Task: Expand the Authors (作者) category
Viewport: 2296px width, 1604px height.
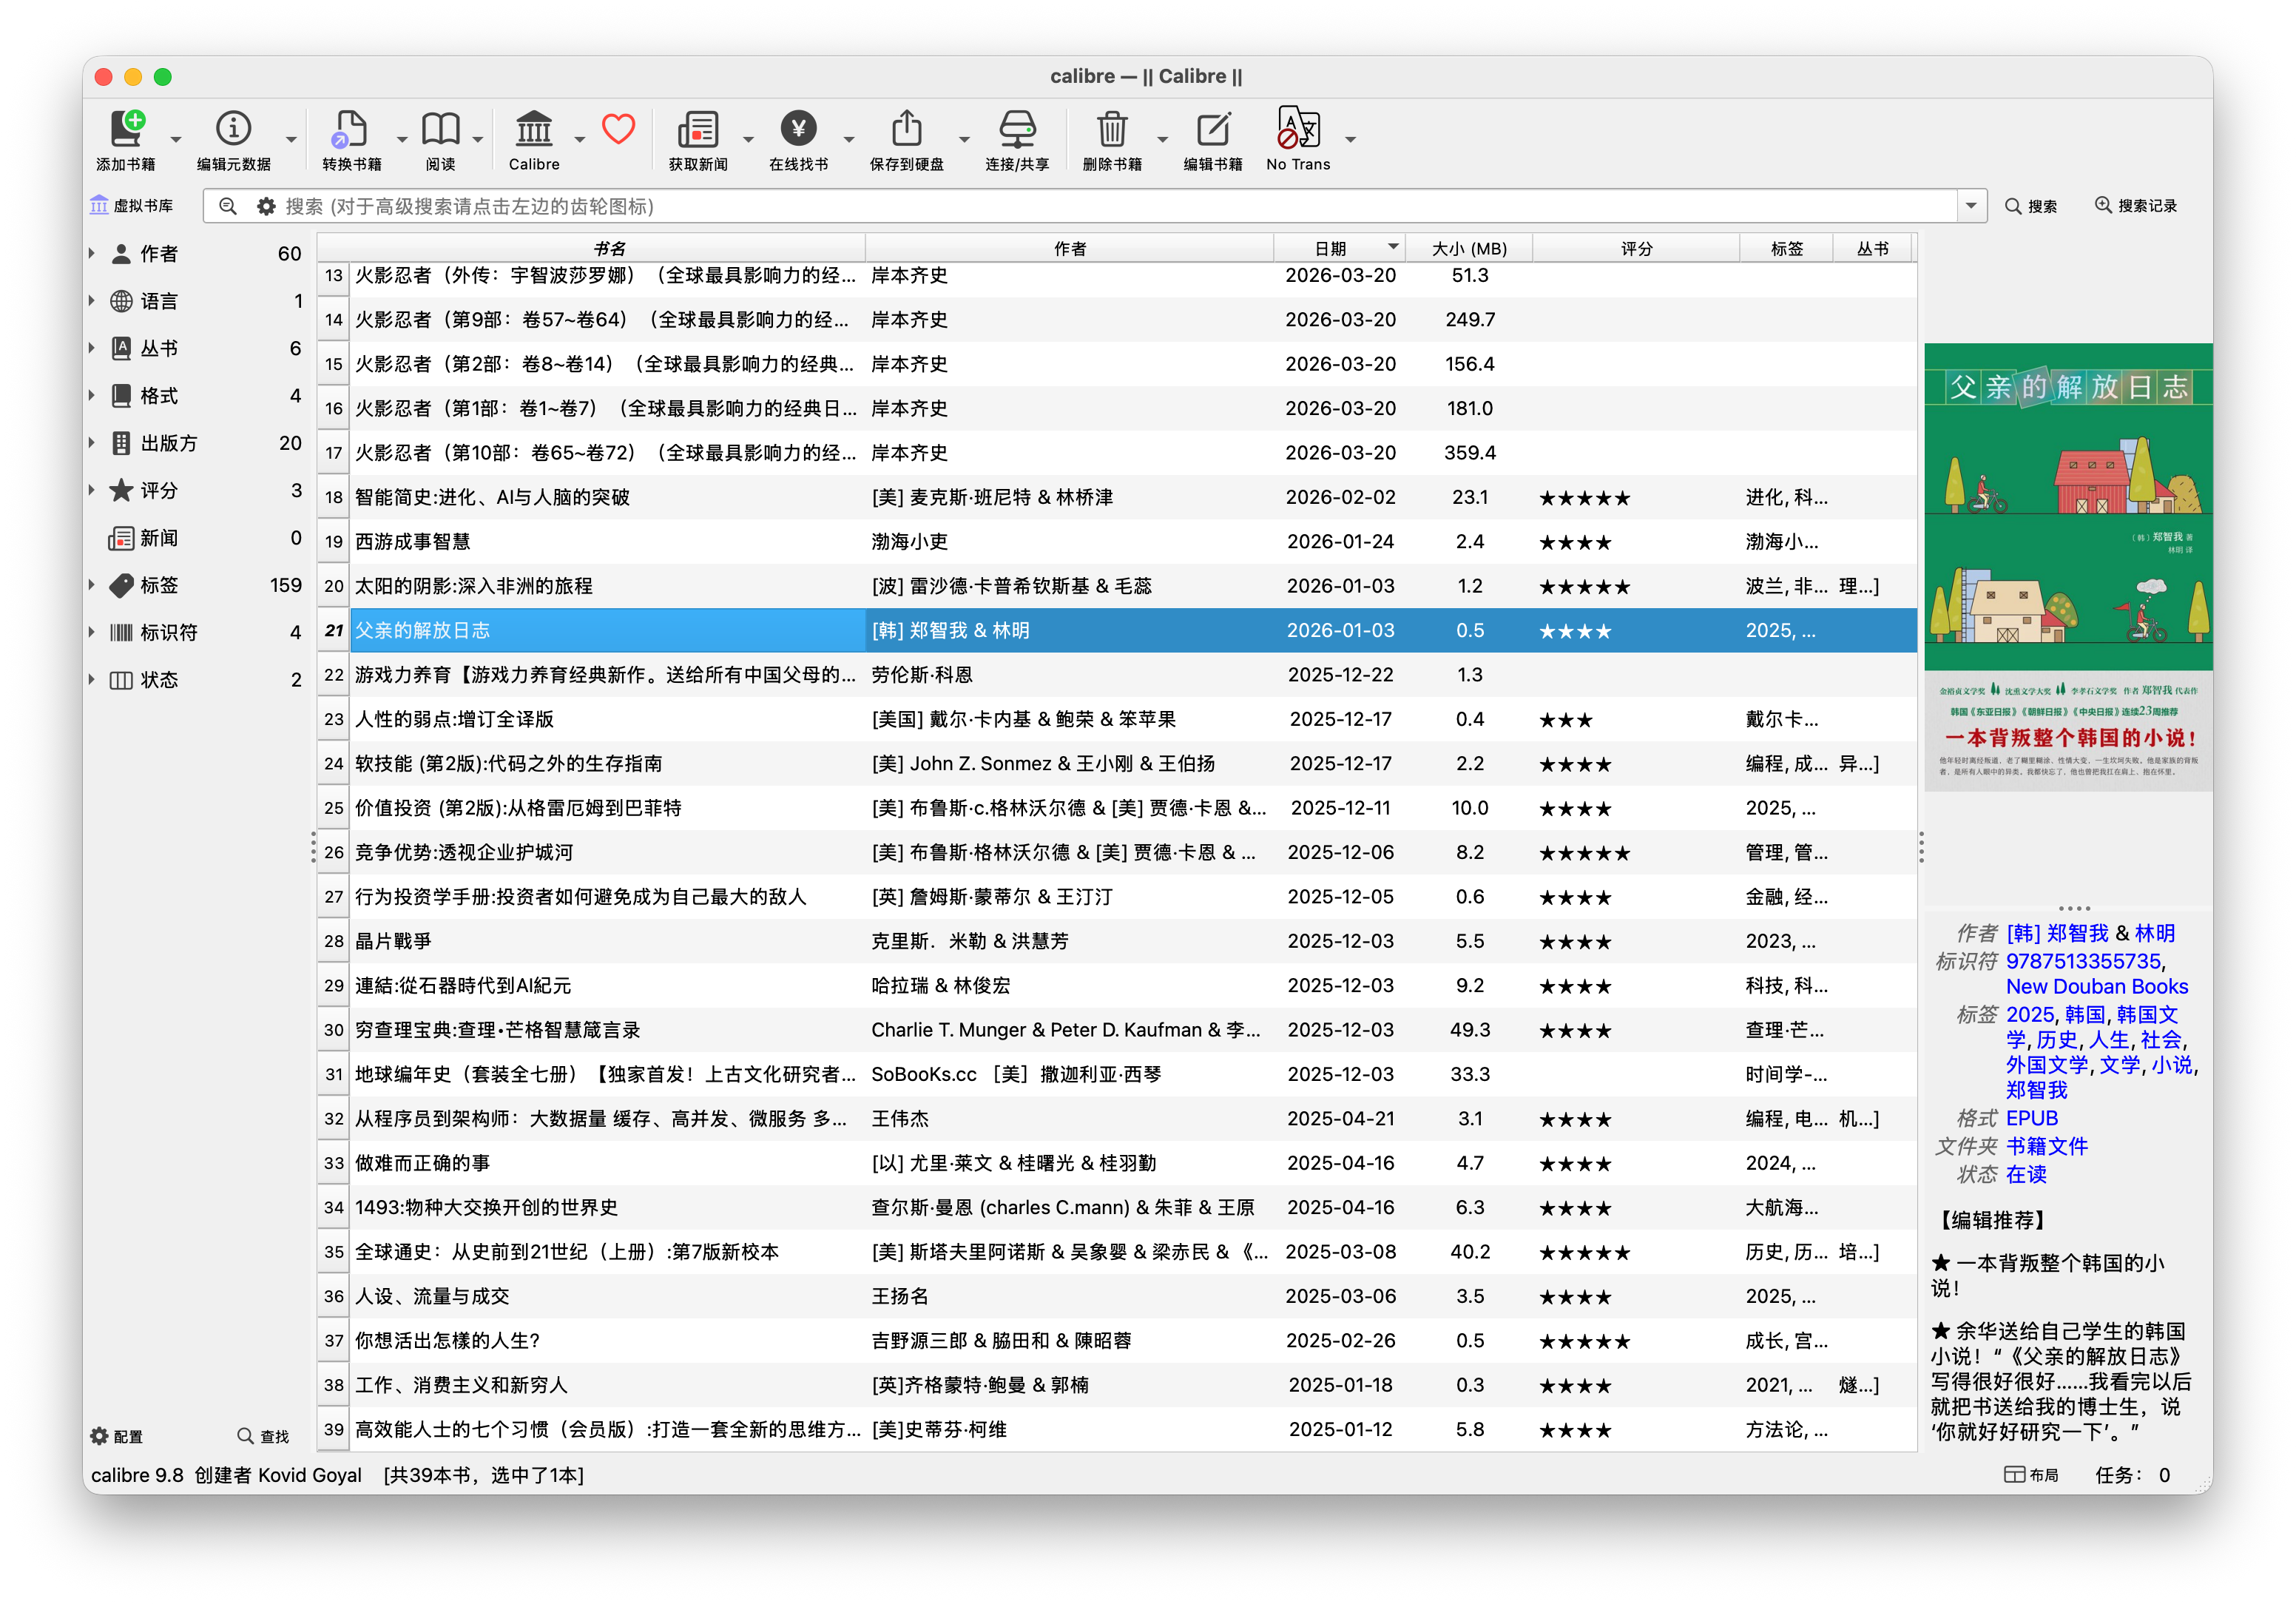Action: pos(92,254)
